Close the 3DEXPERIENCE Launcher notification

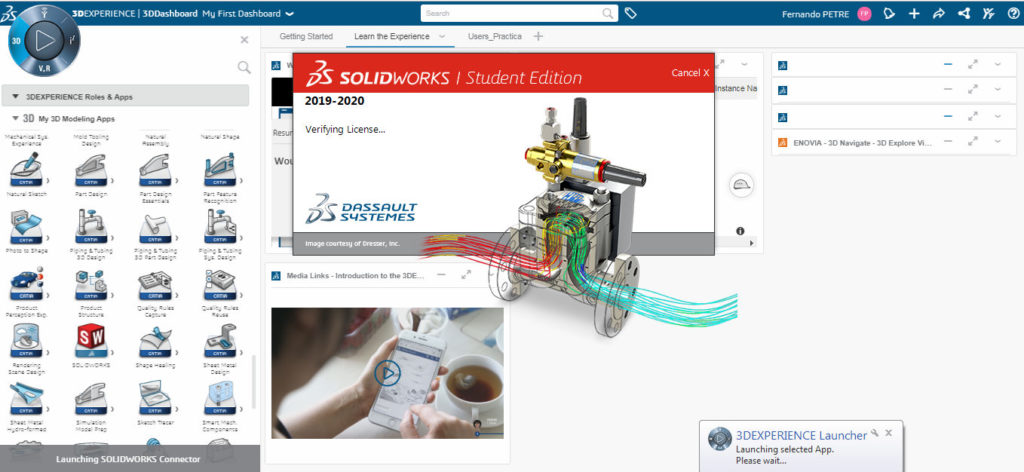(x=888, y=433)
